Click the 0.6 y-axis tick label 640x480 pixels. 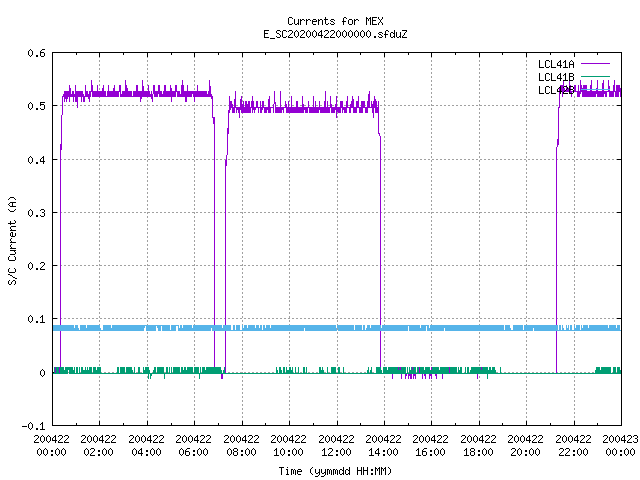coord(36,53)
